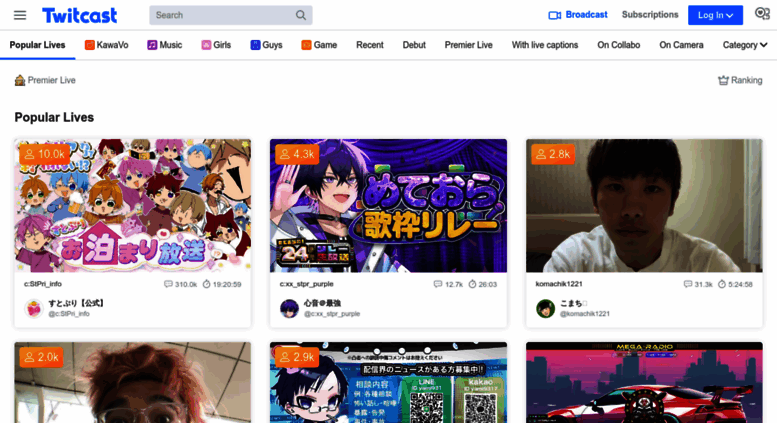This screenshot has width=777, height=423.
Task: Open the hamburger menu
Action: (20, 15)
